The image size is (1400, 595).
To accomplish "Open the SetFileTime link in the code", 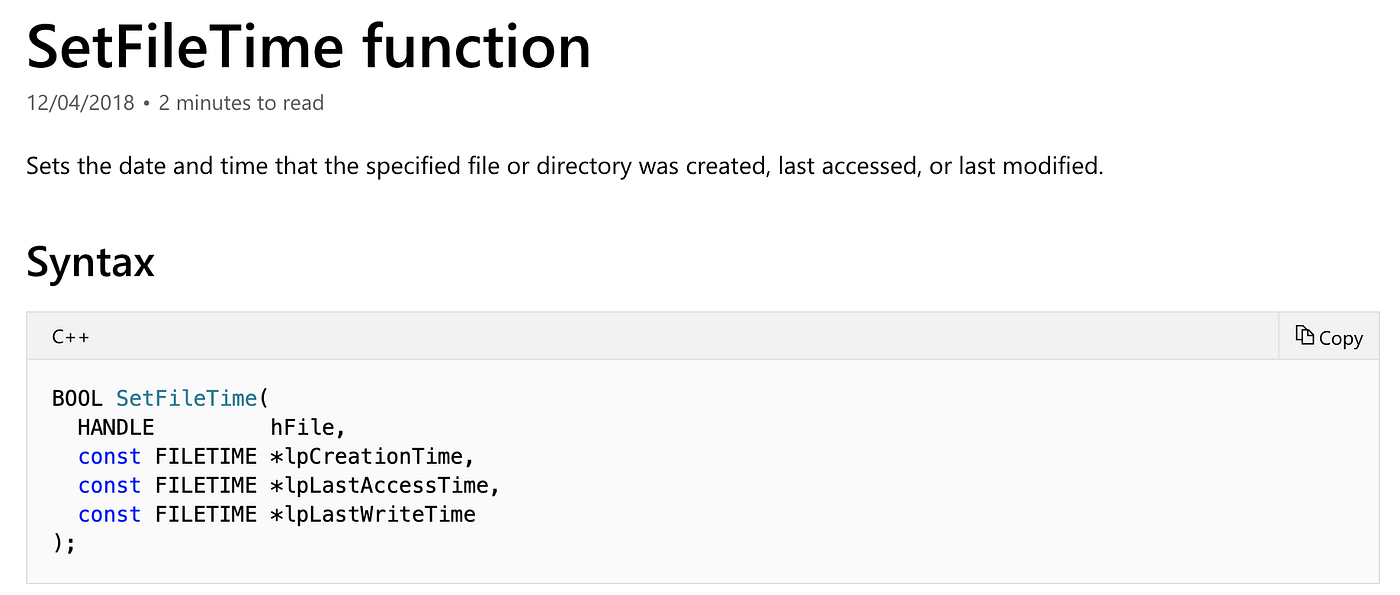I will point(186,398).
